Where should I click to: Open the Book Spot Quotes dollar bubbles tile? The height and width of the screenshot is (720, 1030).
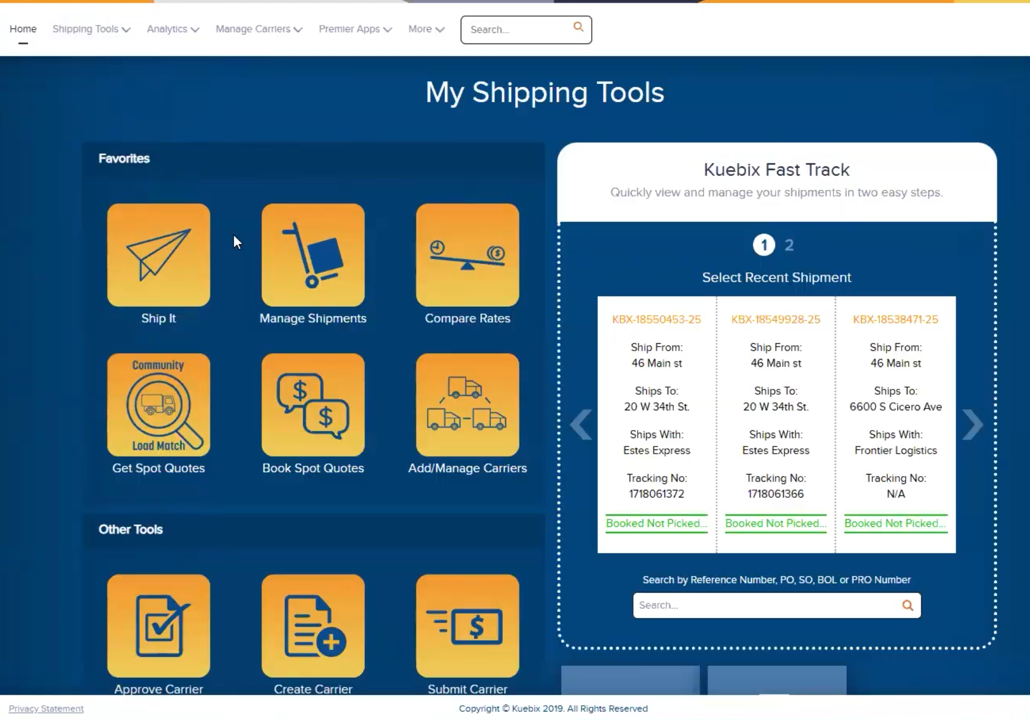click(x=313, y=405)
